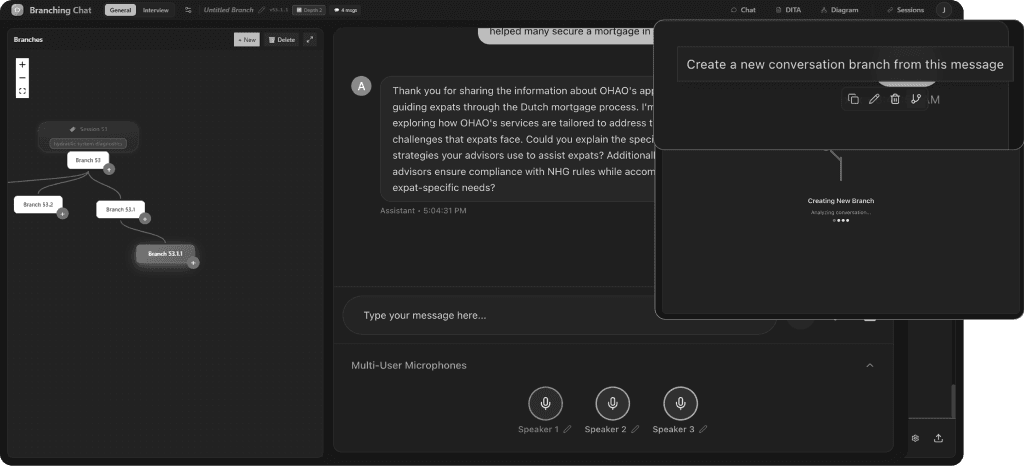Add a child to Branch 53.2

(x=62, y=213)
